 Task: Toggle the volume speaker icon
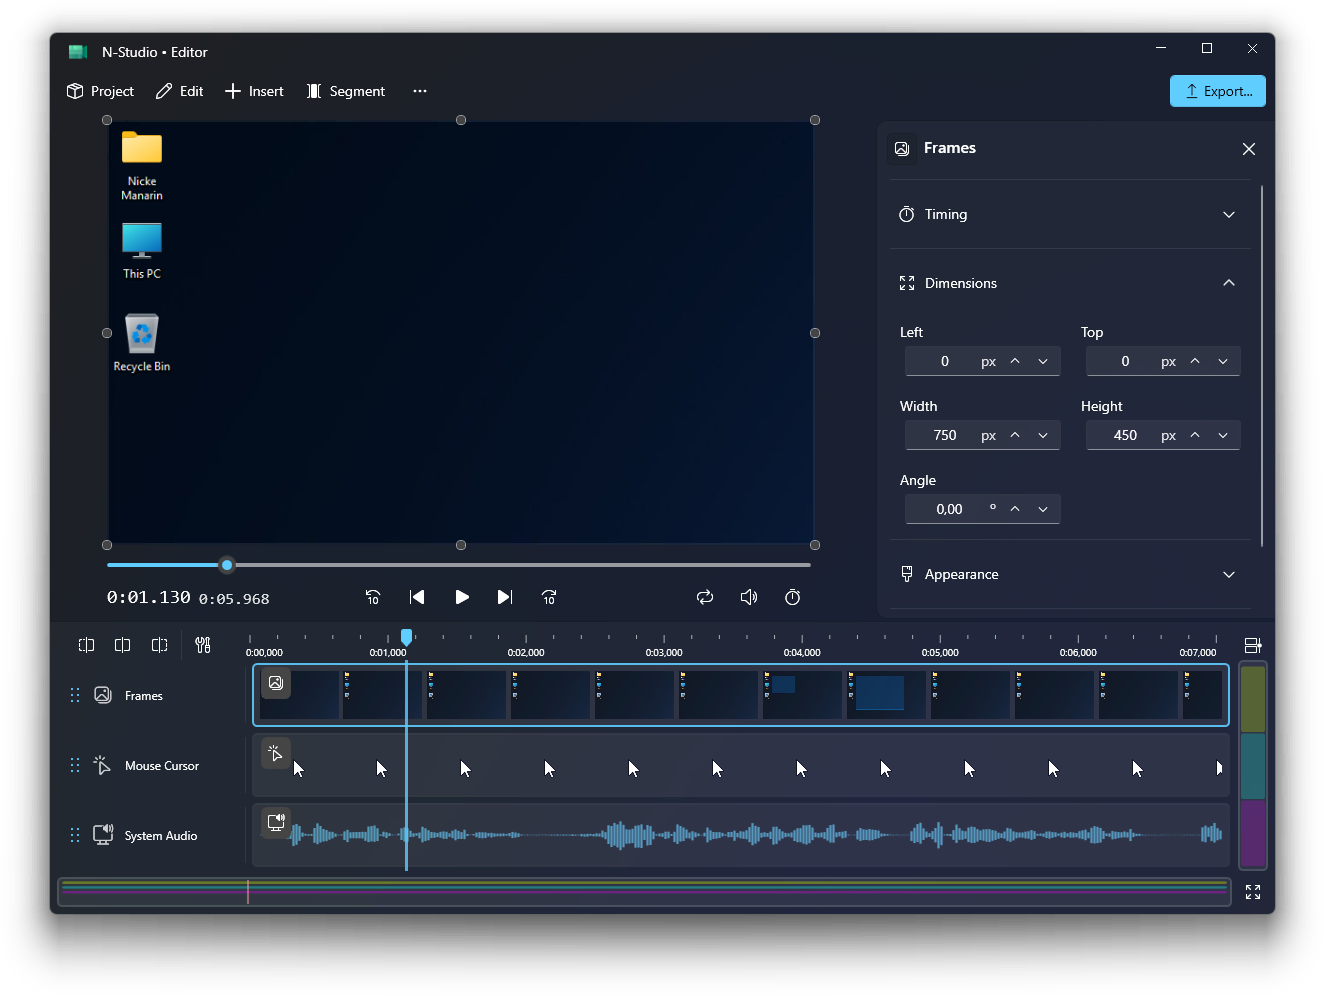749,597
